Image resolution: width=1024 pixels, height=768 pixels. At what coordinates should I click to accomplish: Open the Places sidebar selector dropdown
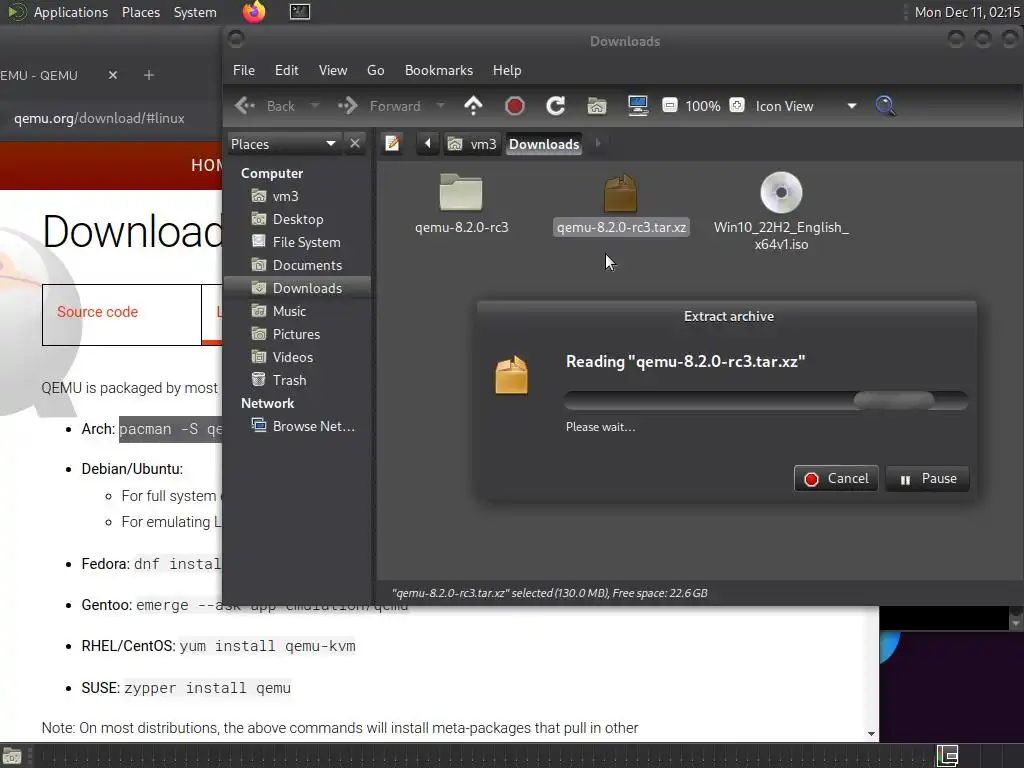pyautogui.click(x=283, y=144)
